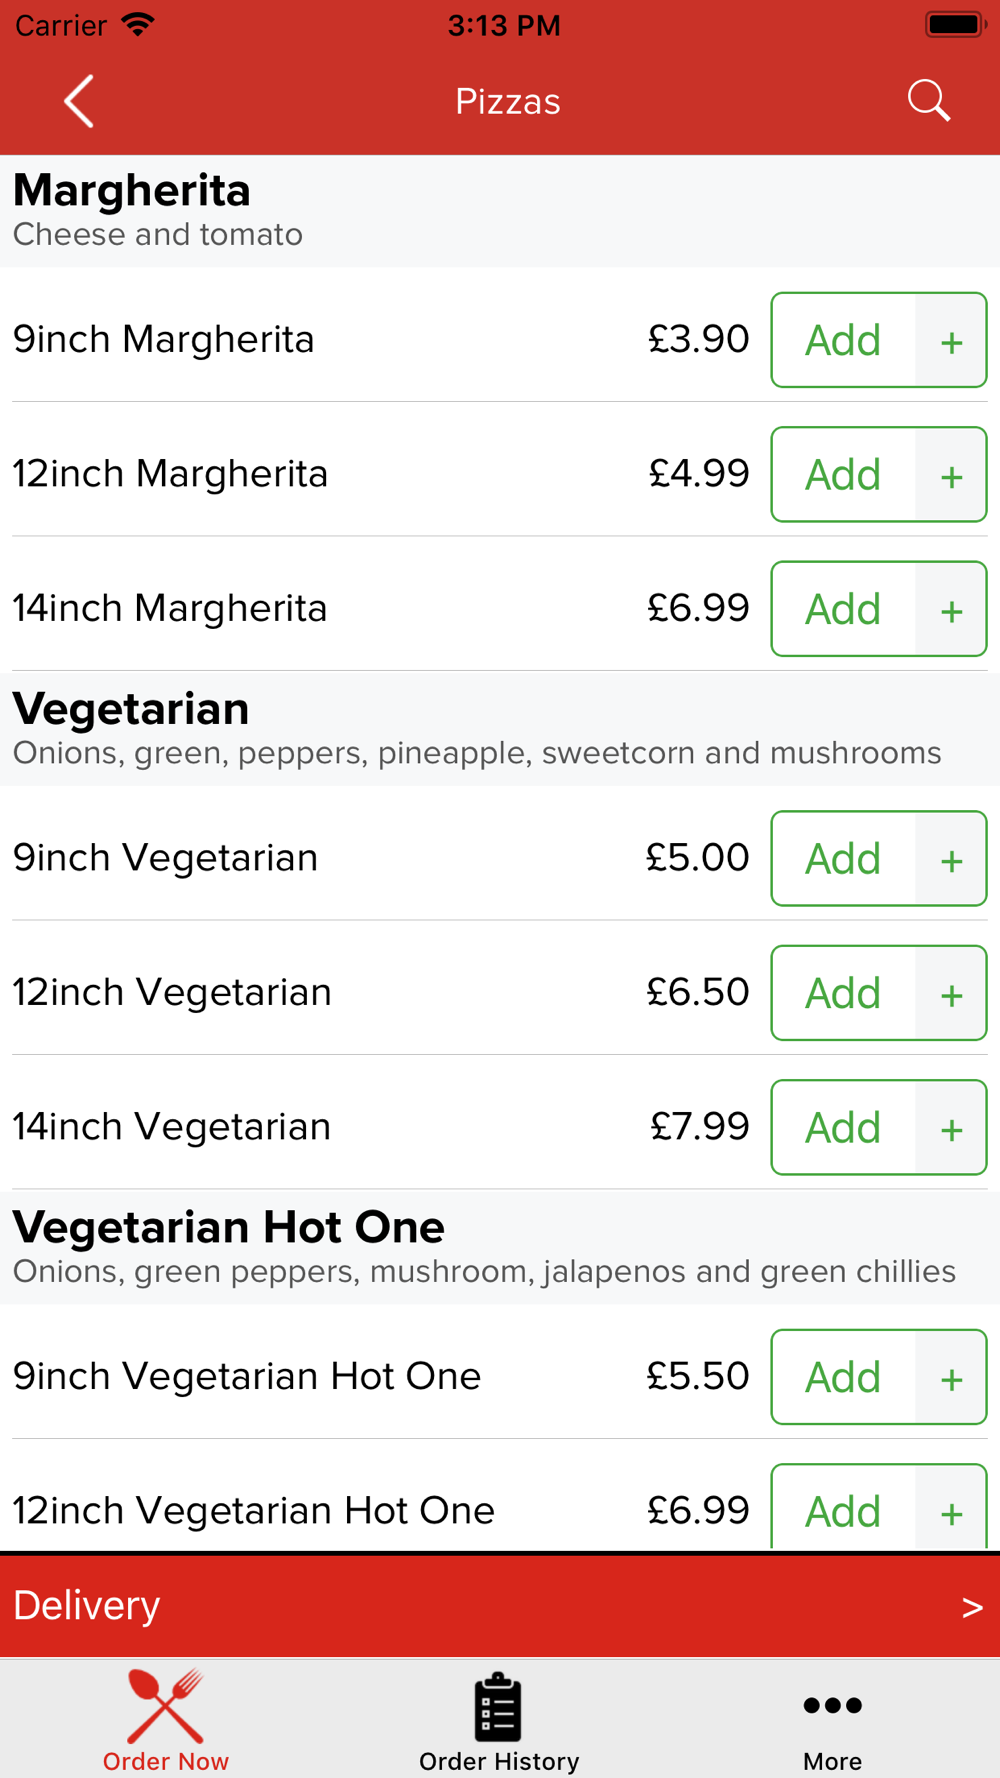Select the Vegetarian Hot One section header

tap(228, 1228)
